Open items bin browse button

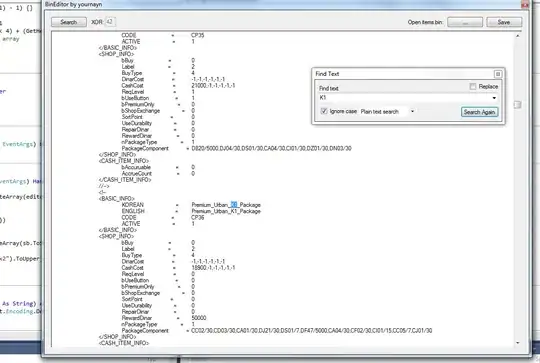tap(465, 22)
